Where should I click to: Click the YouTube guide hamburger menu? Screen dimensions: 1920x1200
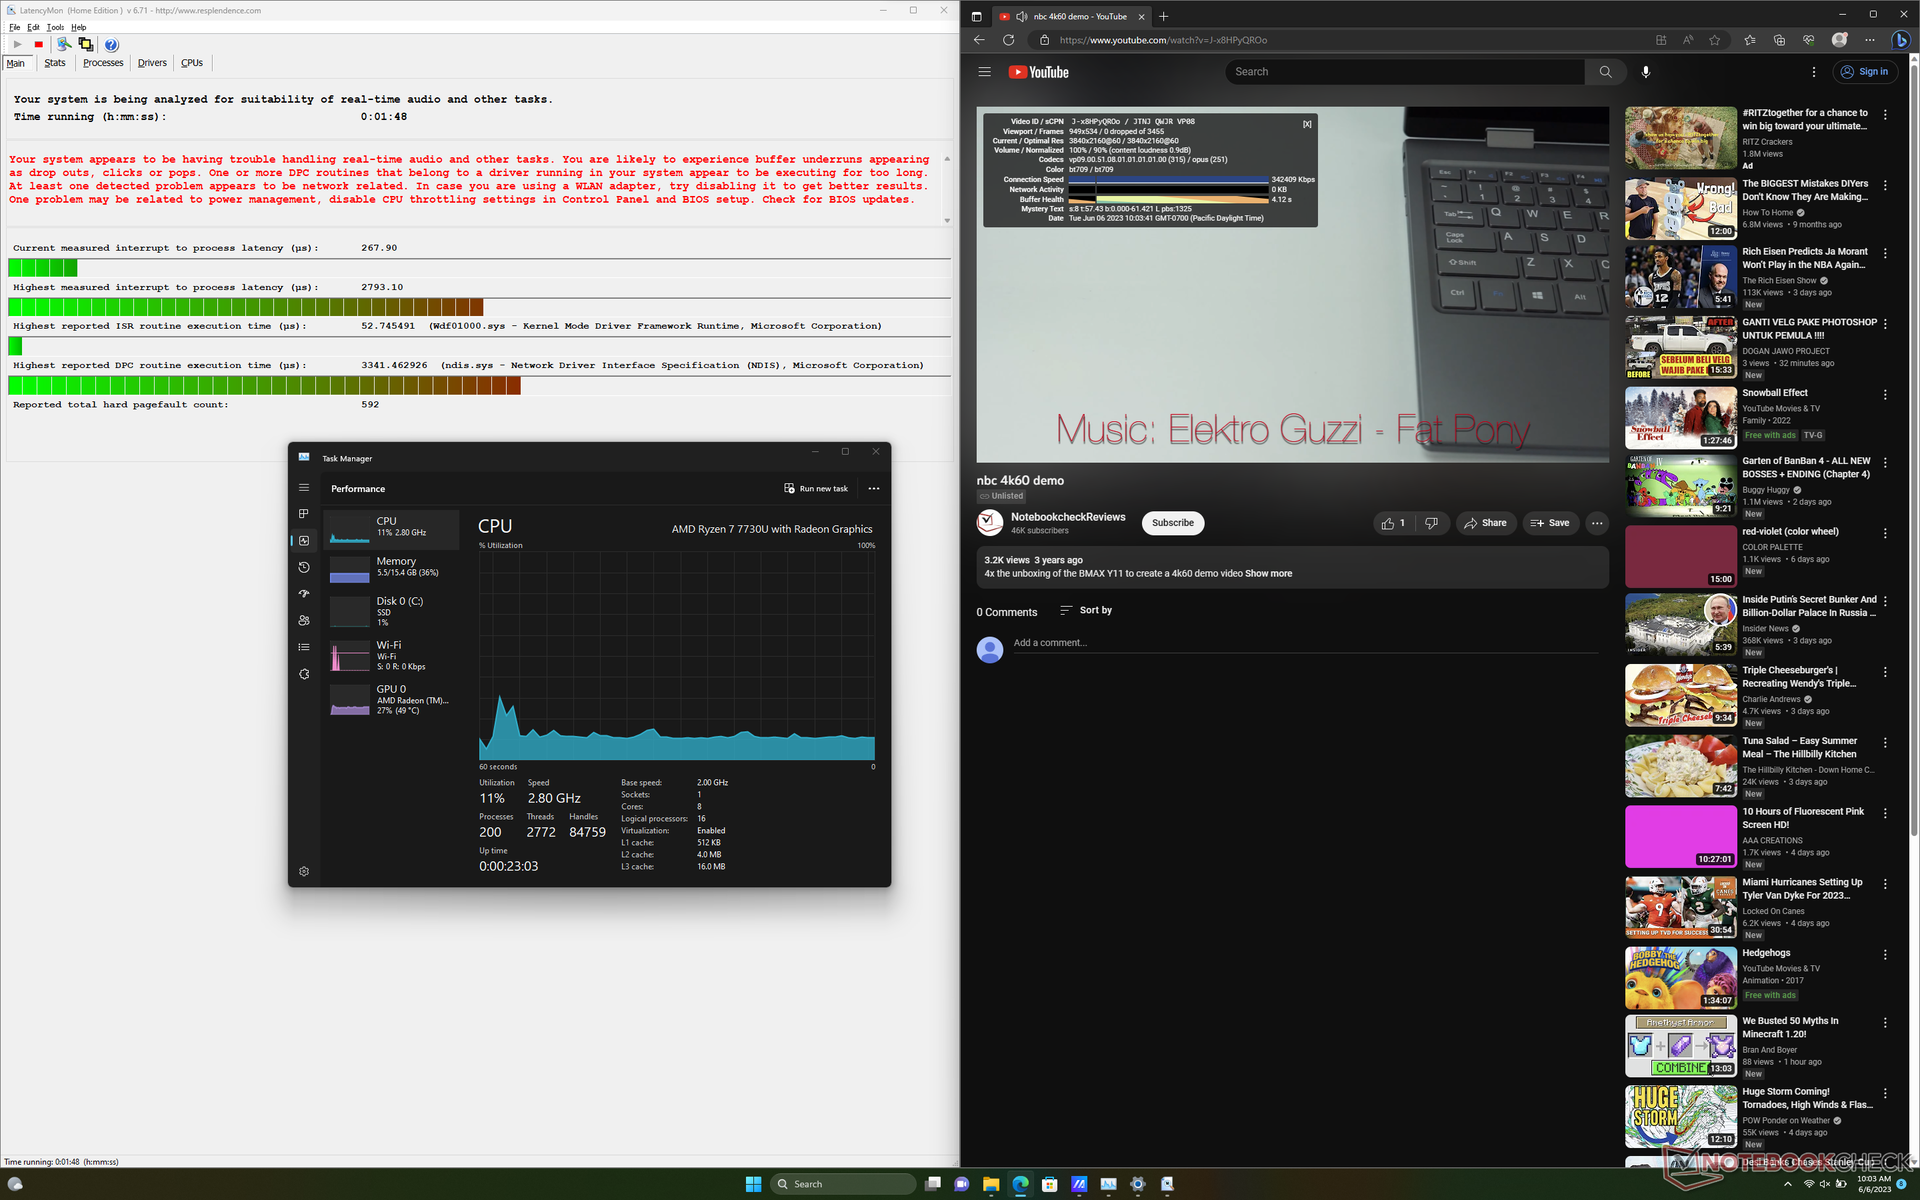coord(985,72)
